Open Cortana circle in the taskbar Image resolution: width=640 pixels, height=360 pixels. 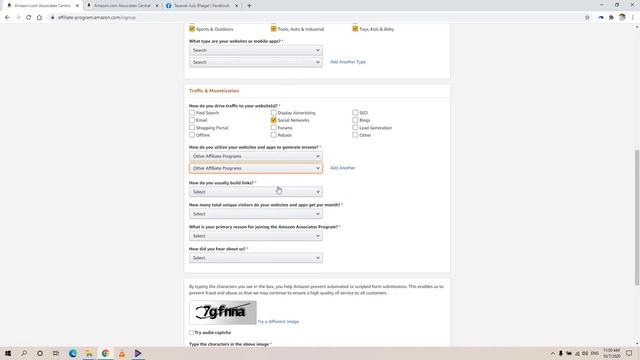pos(40,353)
